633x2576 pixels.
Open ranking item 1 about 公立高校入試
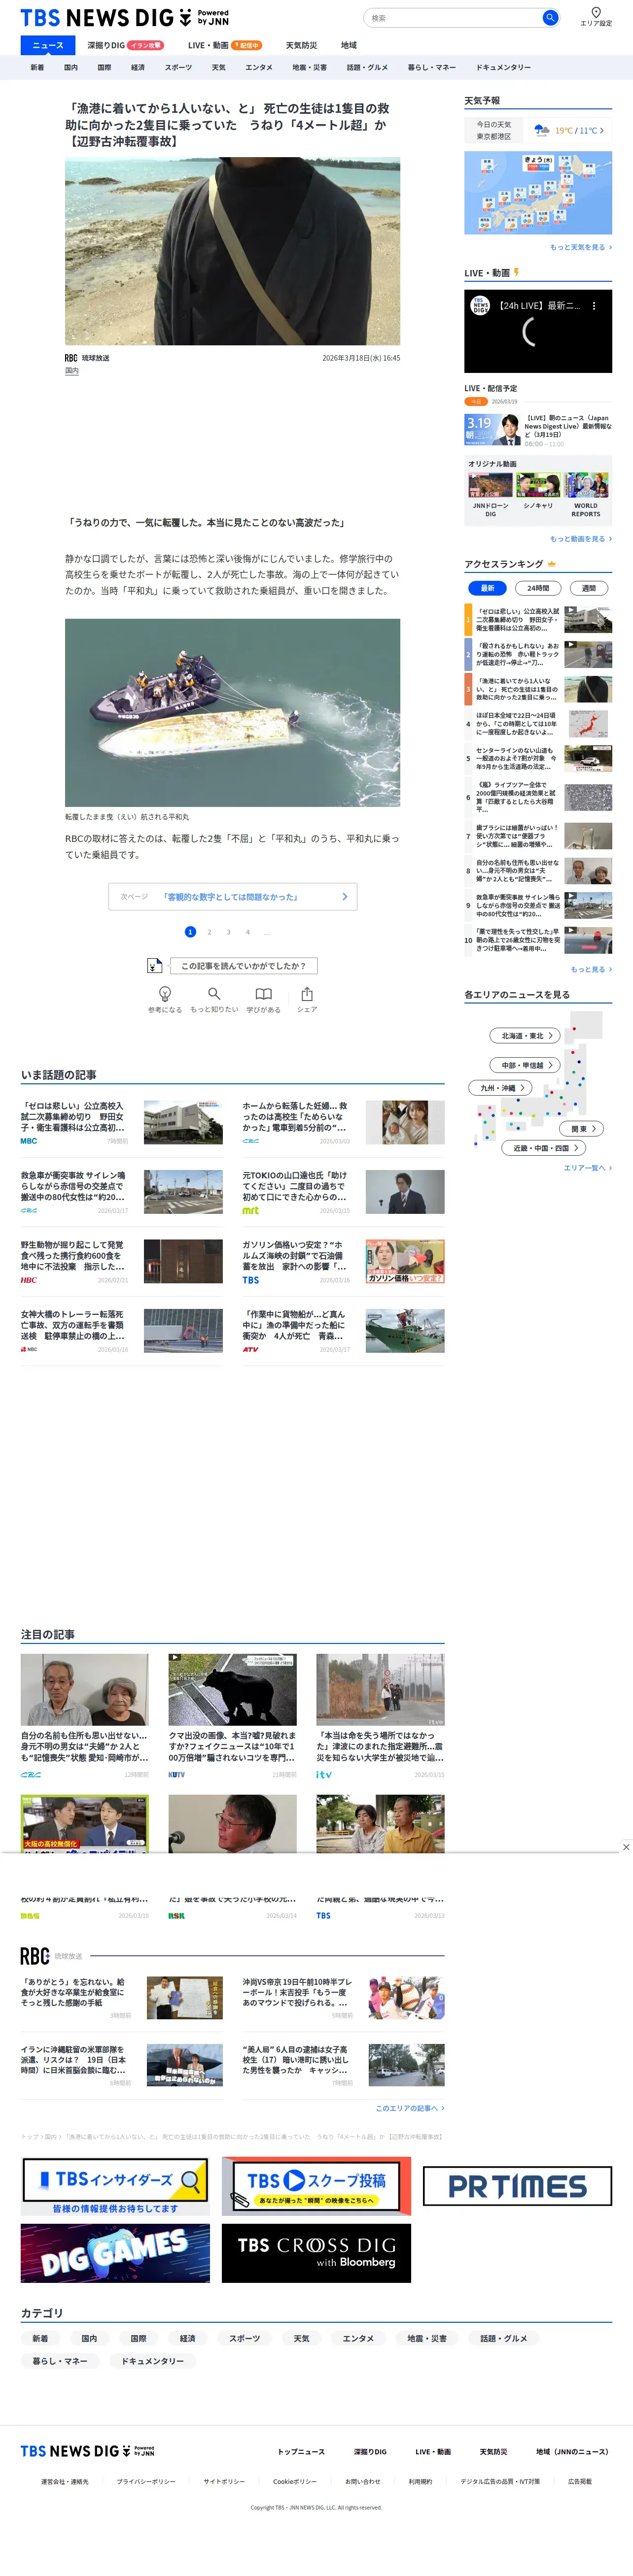tap(538, 620)
